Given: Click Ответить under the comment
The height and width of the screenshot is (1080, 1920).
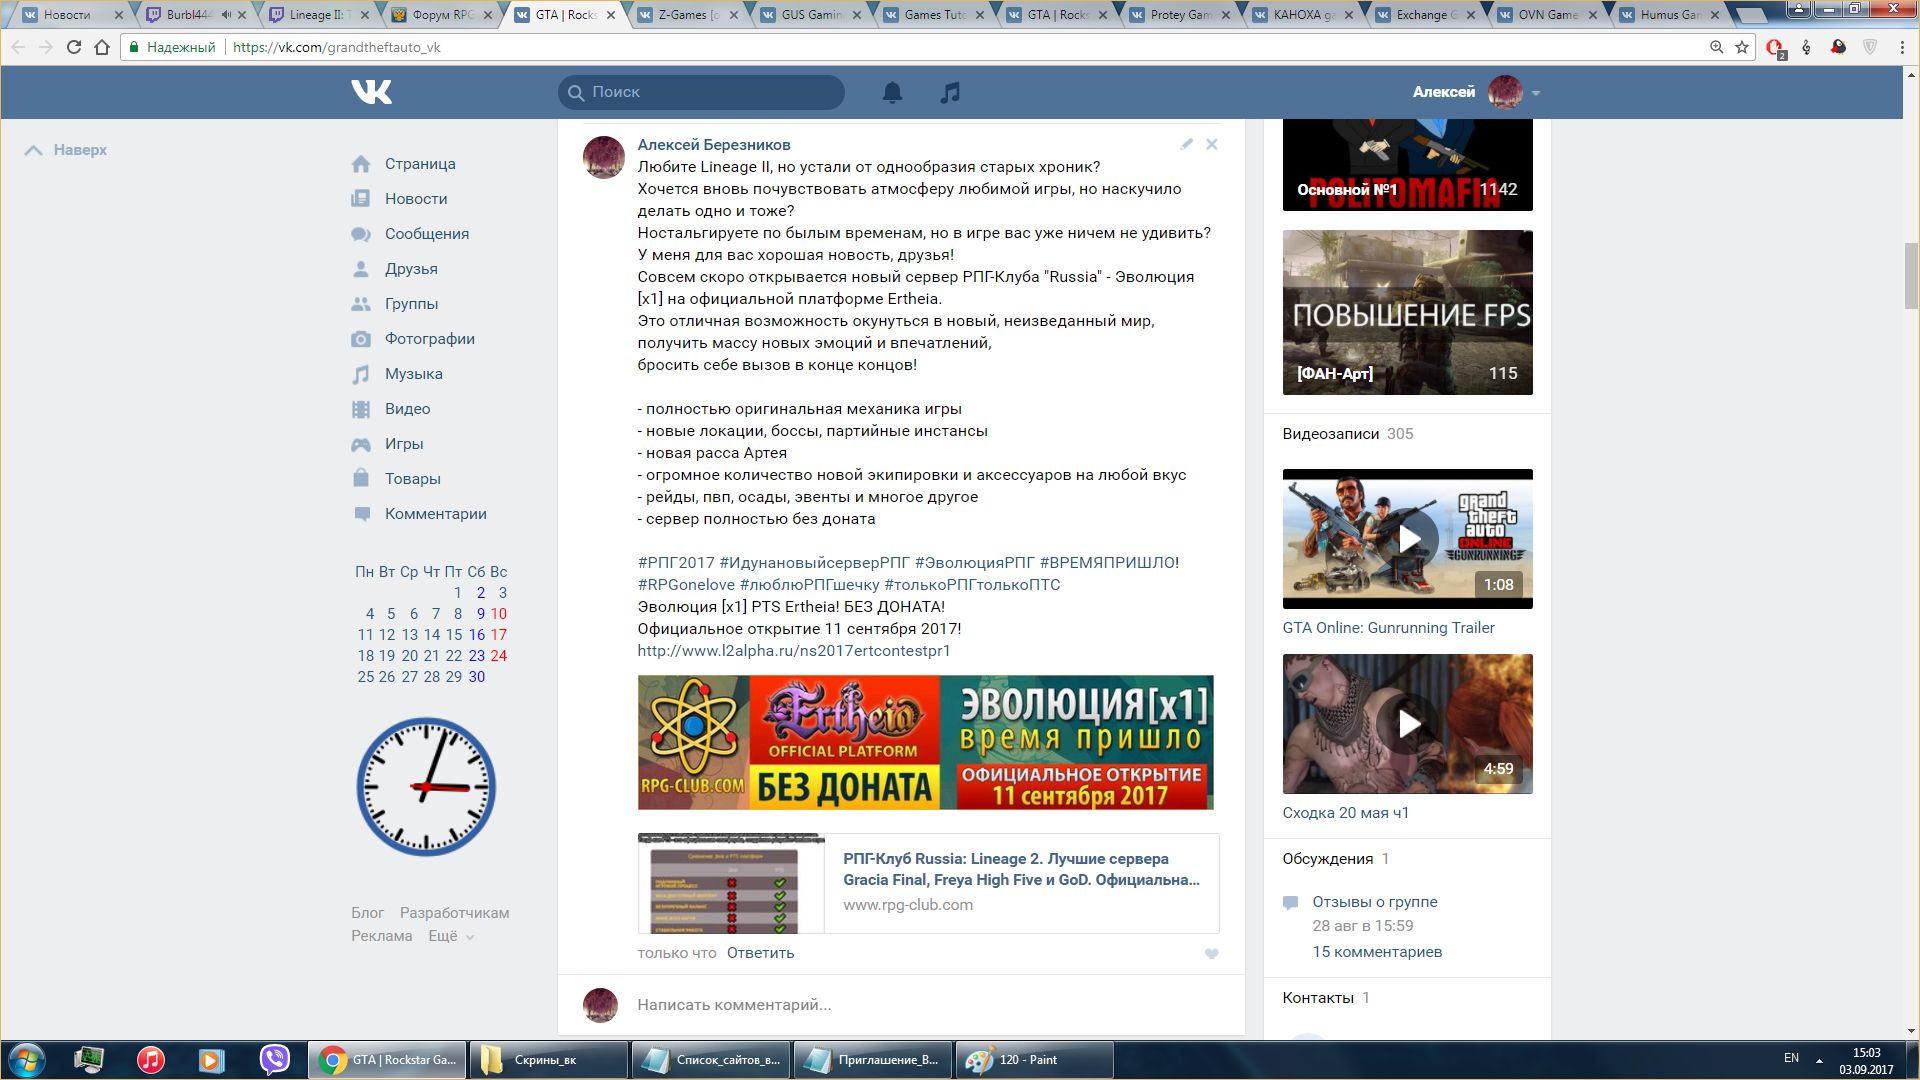Looking at the screenshot, I should point(760,953).
